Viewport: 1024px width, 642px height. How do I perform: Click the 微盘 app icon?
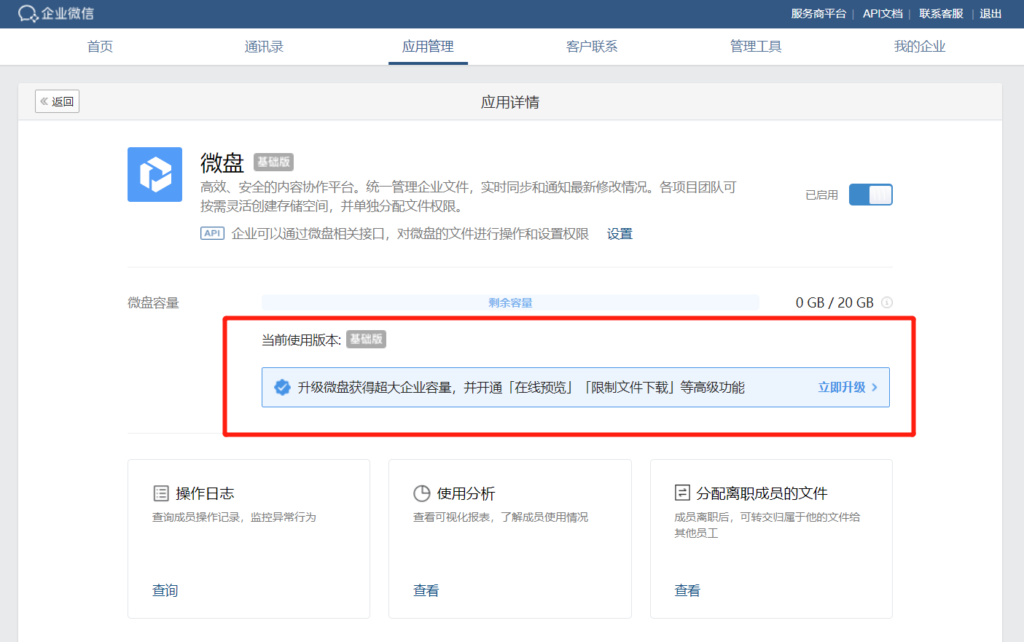coord(155,174)
